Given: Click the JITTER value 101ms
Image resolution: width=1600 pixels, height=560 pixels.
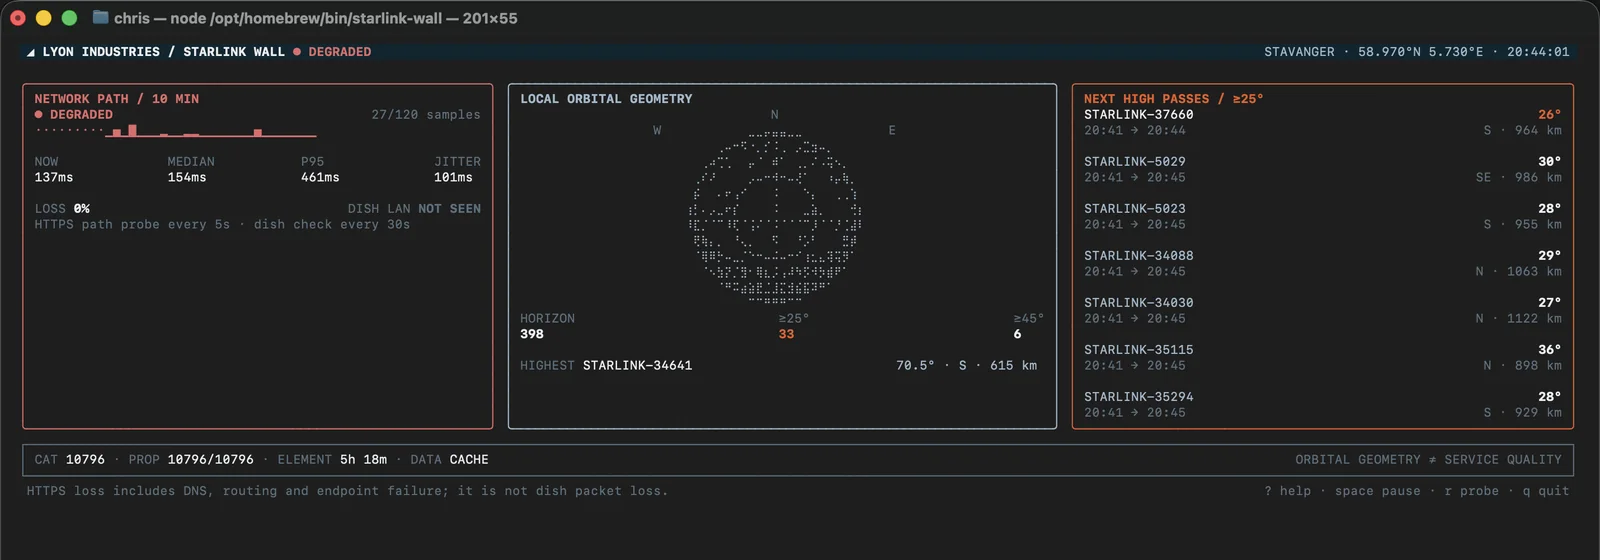Looking at the screenshot, I should pos(453,178).
